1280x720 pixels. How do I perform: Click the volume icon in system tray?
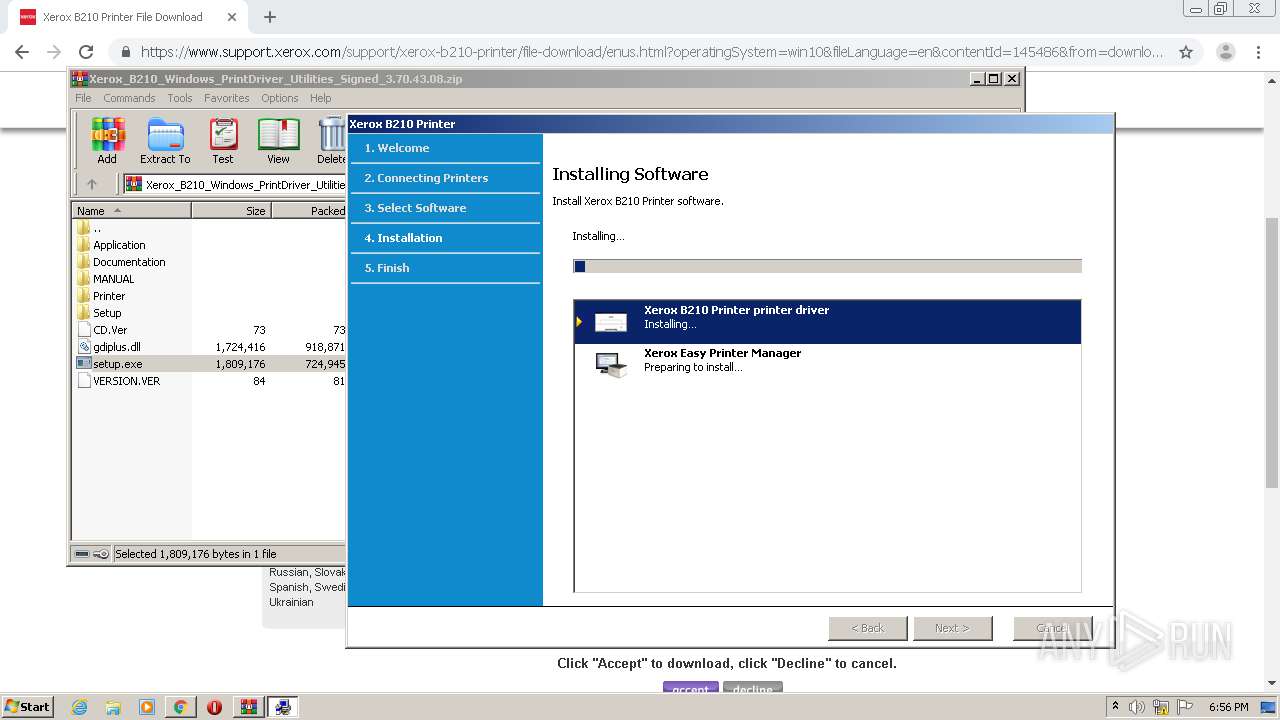point(1137,707)
